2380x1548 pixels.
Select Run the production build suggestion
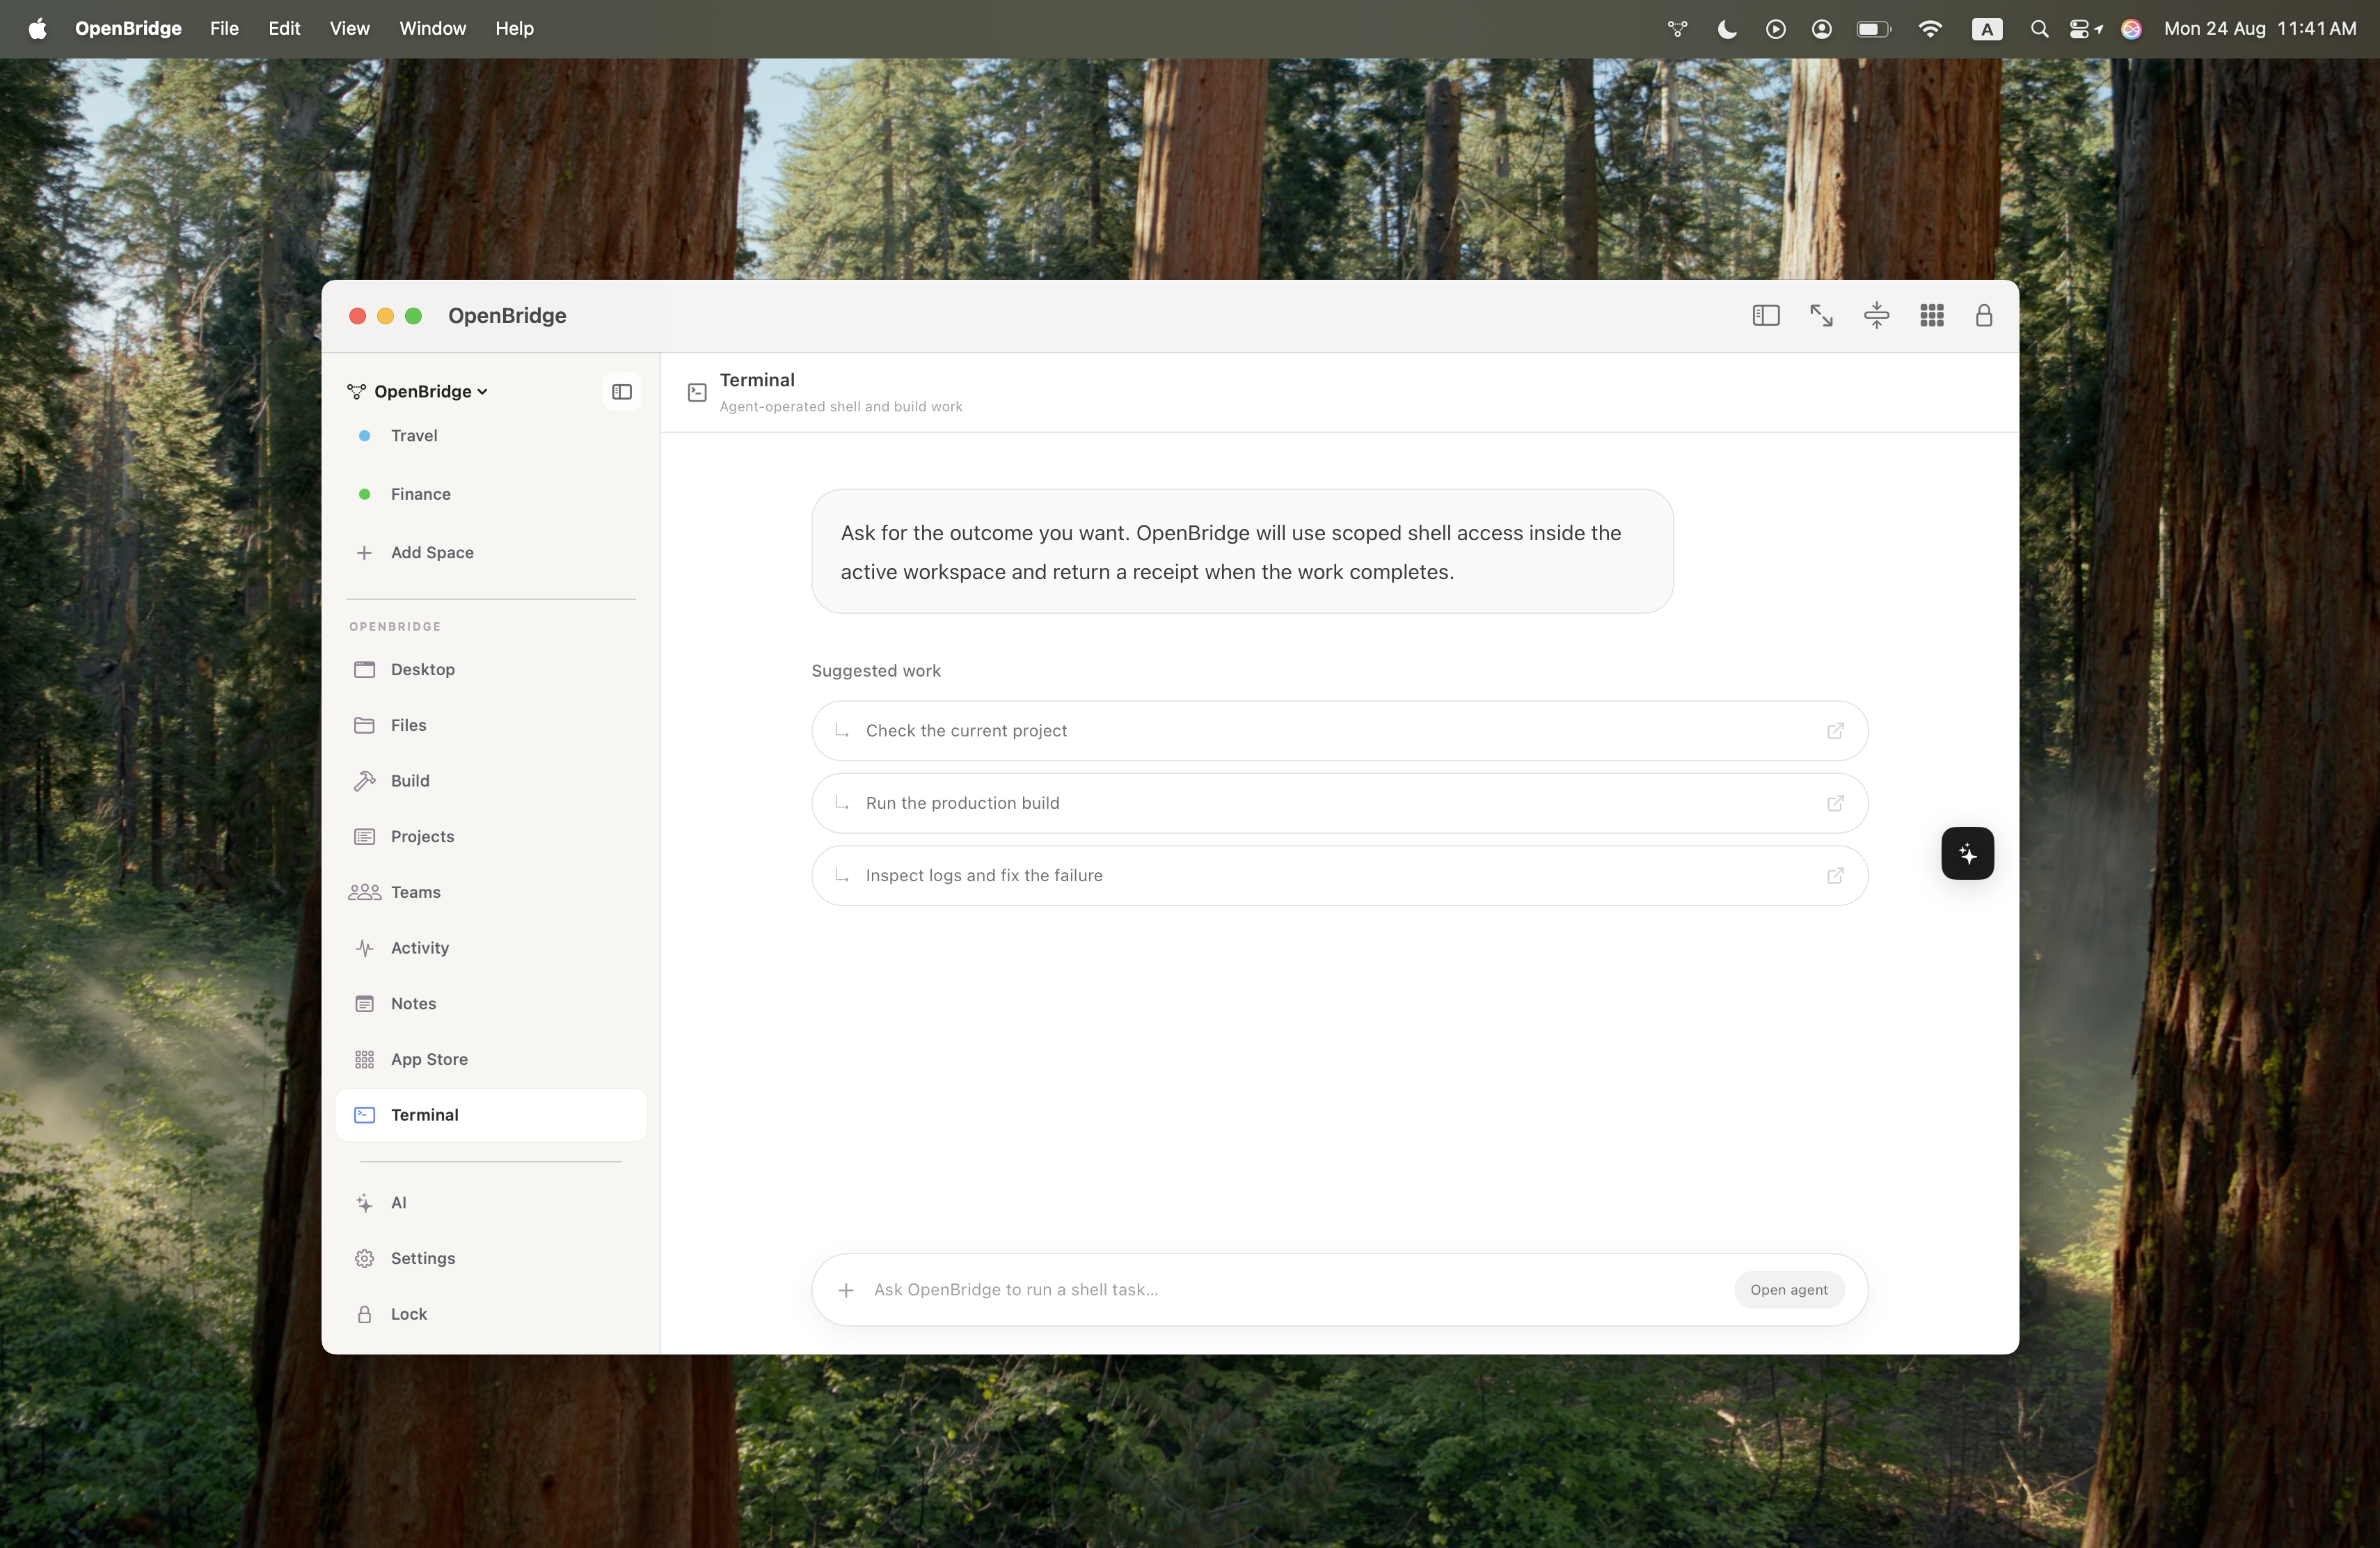(x=1339, y=803)
